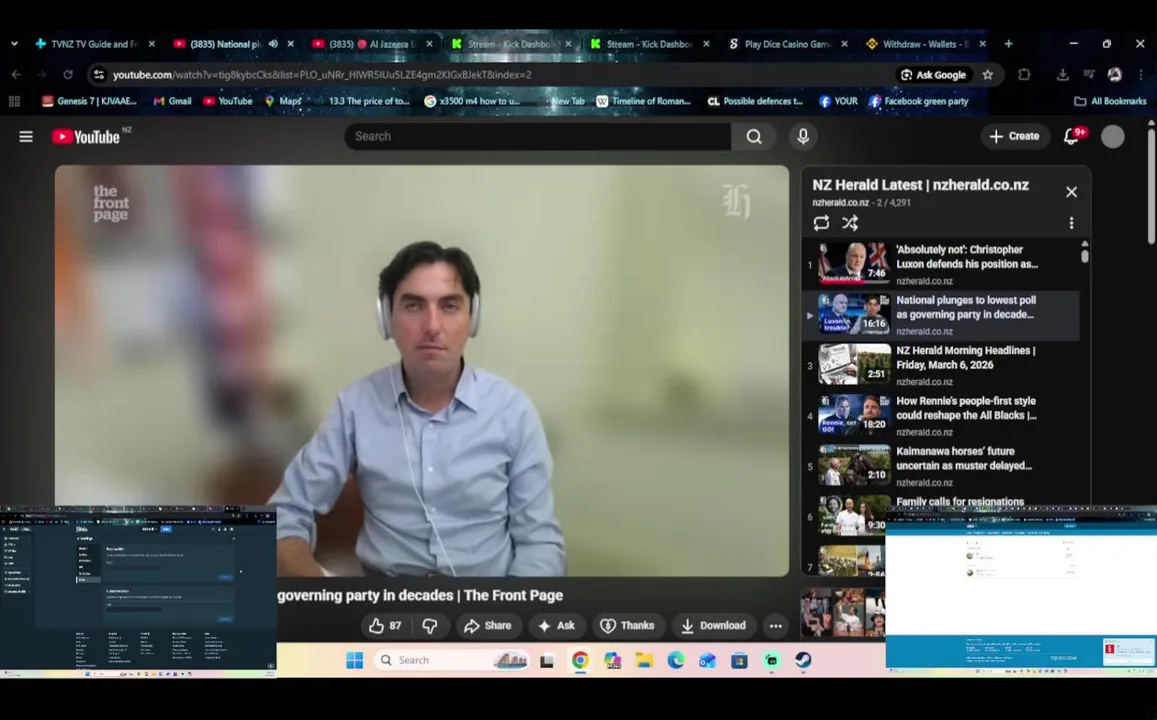Open File Explorer from taskbar
The image size is (1157, 720).
(644, 660)
